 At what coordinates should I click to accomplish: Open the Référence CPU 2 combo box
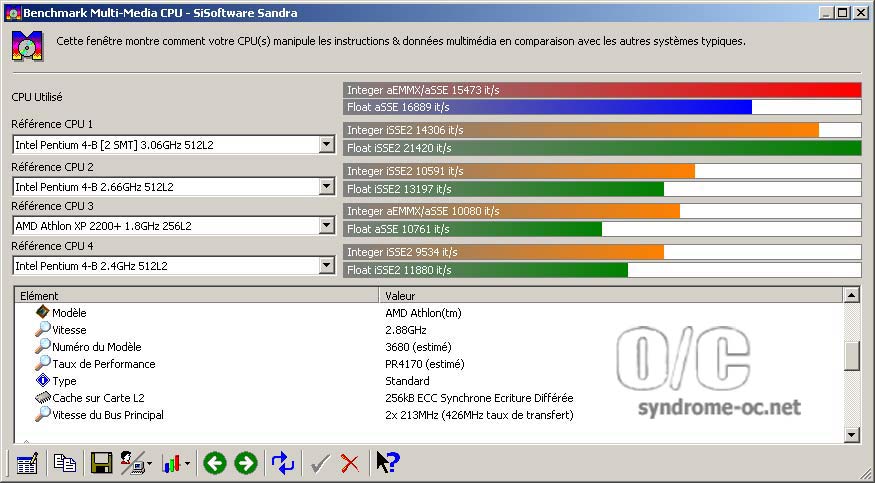tap(327, 186)
